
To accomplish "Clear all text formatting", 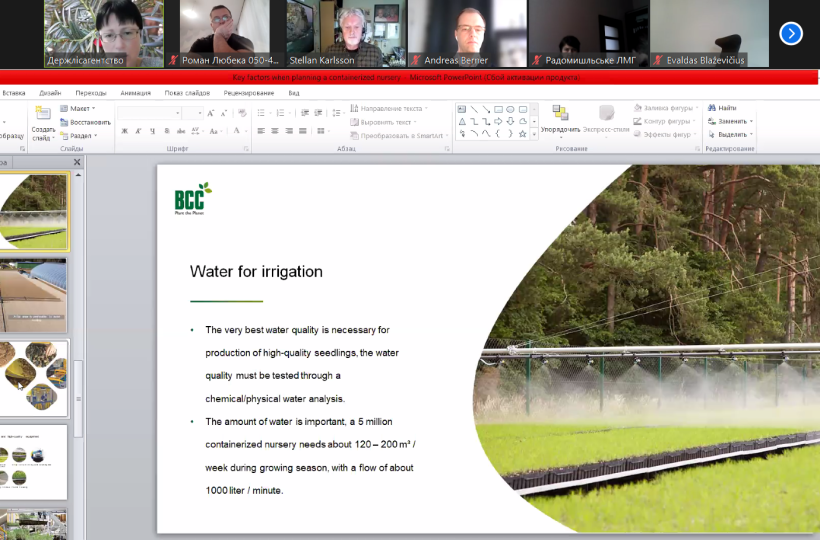I will tap(242, 113).
